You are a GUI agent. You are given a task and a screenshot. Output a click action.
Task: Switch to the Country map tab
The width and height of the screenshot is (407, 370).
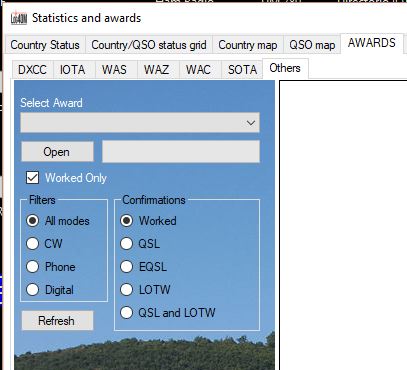248,45
